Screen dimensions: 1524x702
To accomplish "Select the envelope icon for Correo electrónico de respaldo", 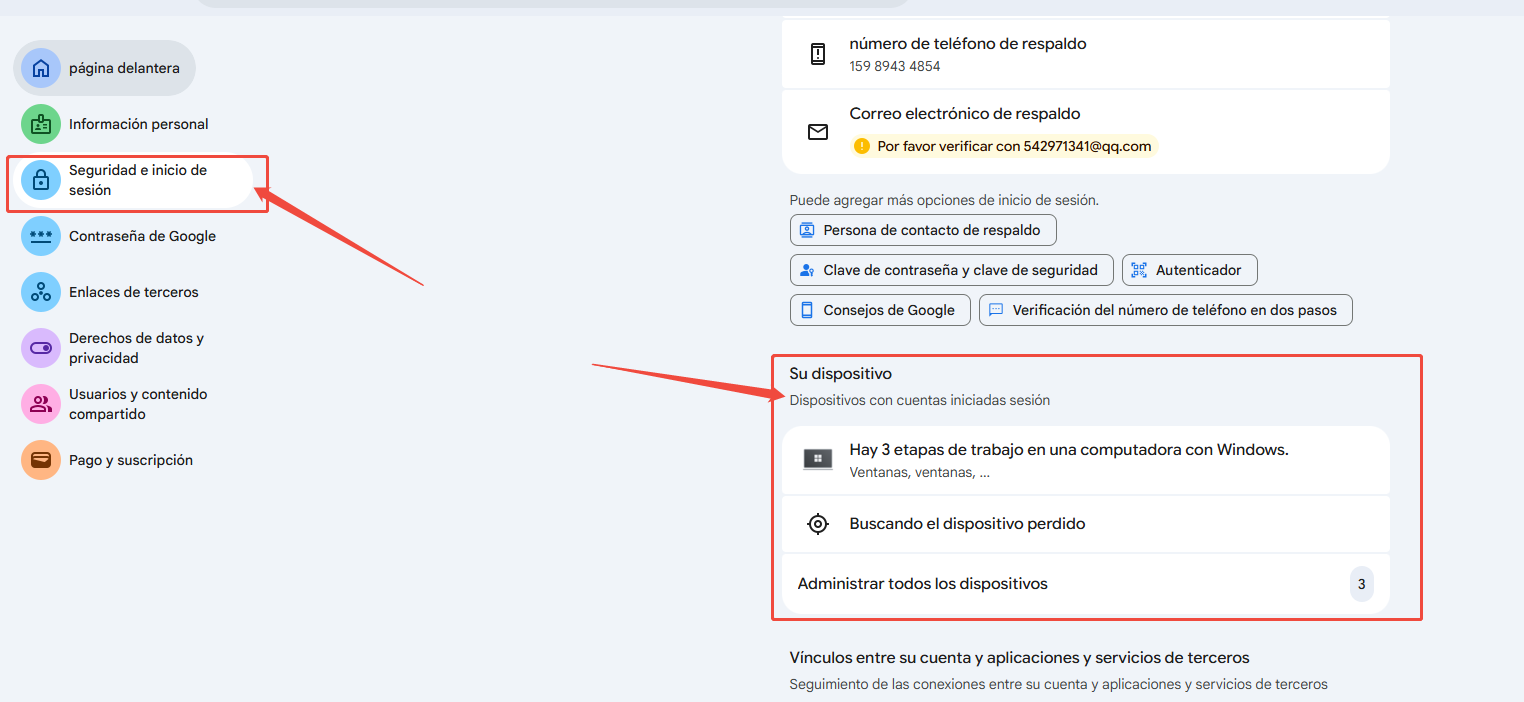I will 819,131.
